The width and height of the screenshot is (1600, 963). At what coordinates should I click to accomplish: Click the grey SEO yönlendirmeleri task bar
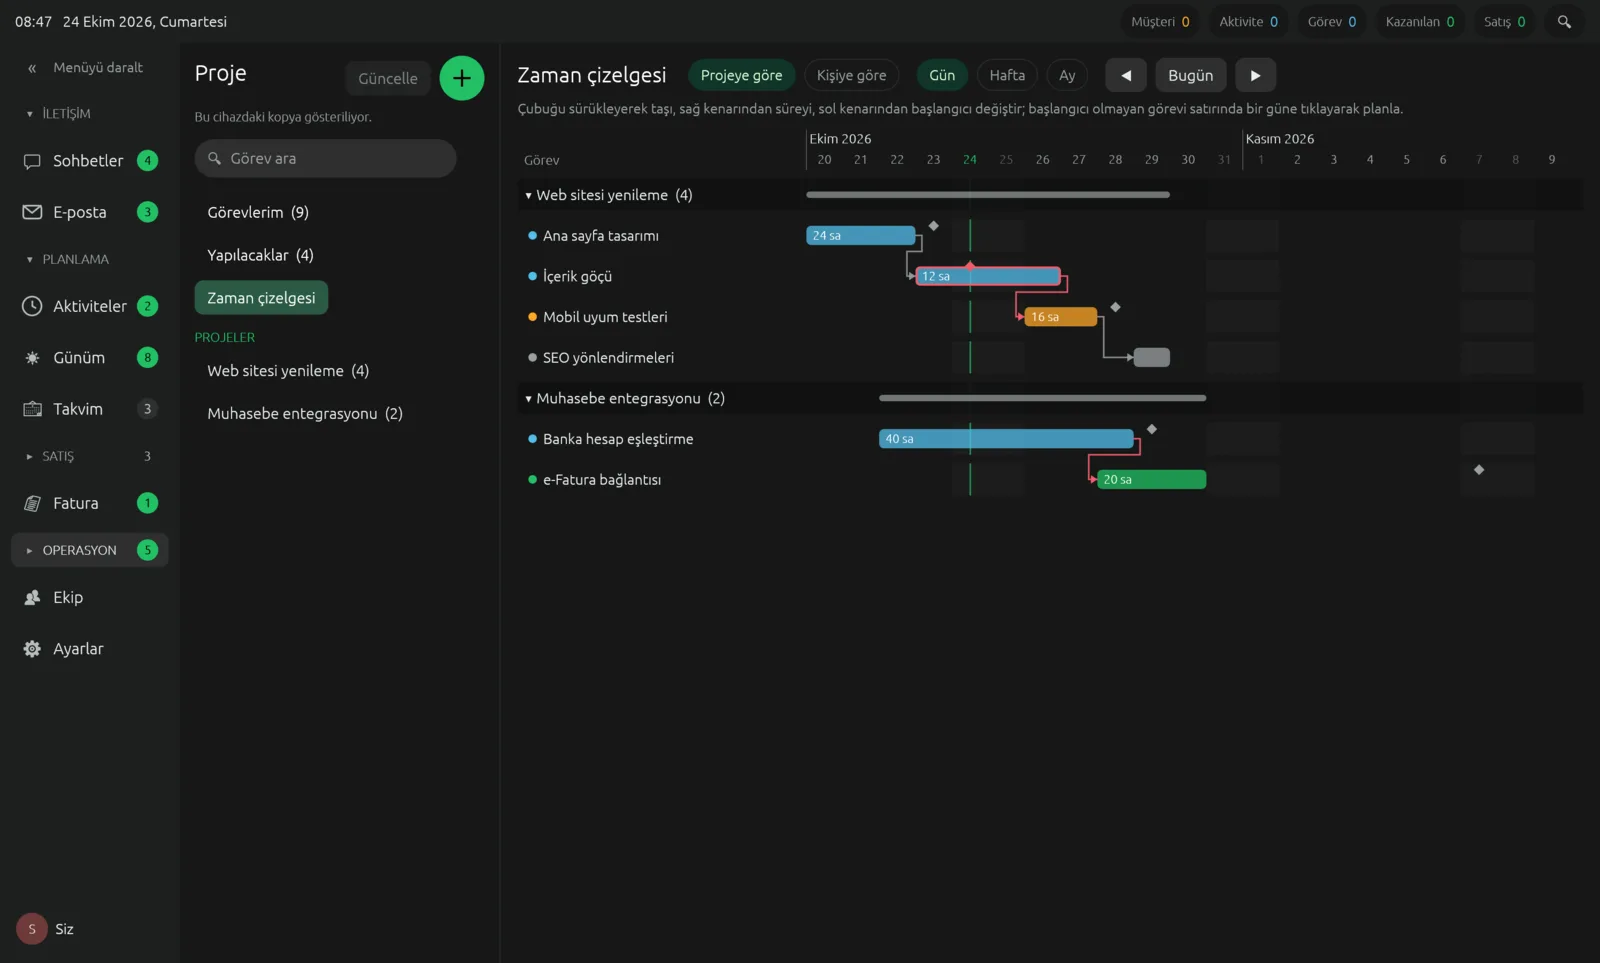tap(1152, 358)
